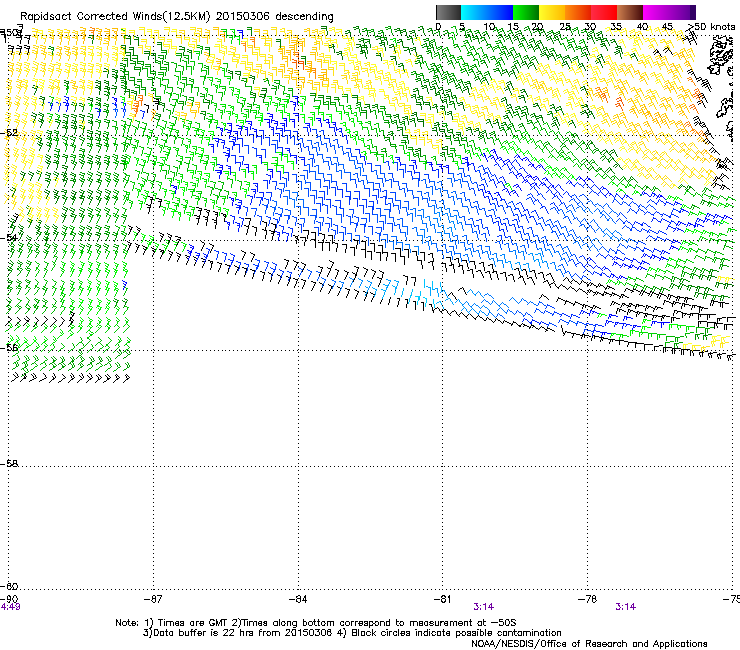Click the -60 latitude axis label
Image resolution: width=740 pixels, height=650 pixels.
pos(9,587)
